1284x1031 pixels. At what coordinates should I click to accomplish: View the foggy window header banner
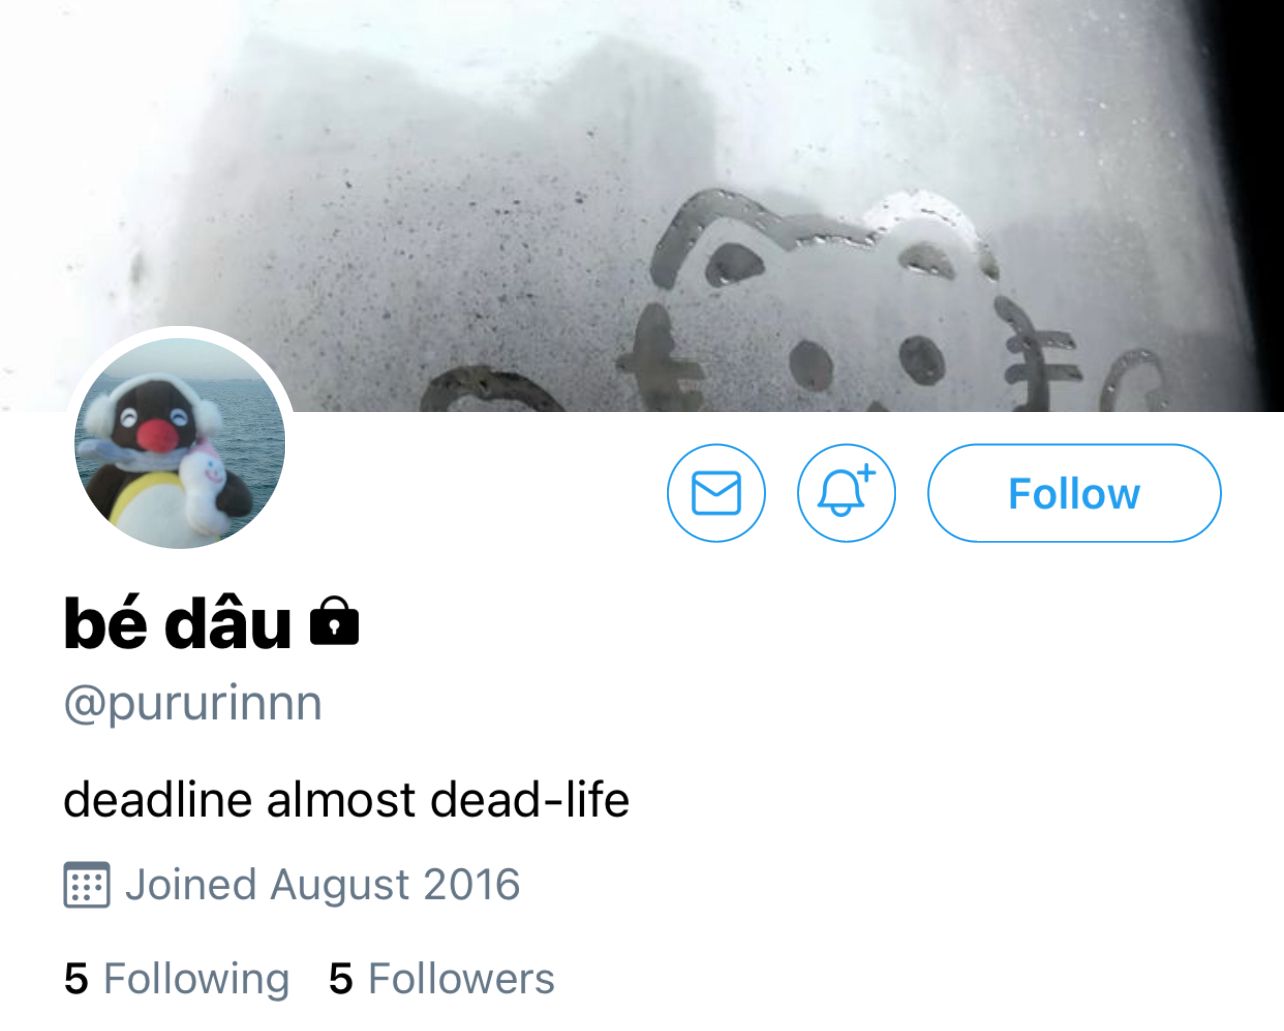[x=642, y=205]
